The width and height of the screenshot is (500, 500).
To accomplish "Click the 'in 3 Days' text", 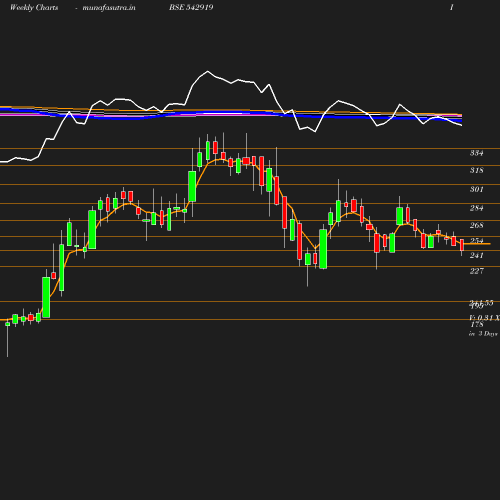I will pyautogui.click(x=483, y=334).
